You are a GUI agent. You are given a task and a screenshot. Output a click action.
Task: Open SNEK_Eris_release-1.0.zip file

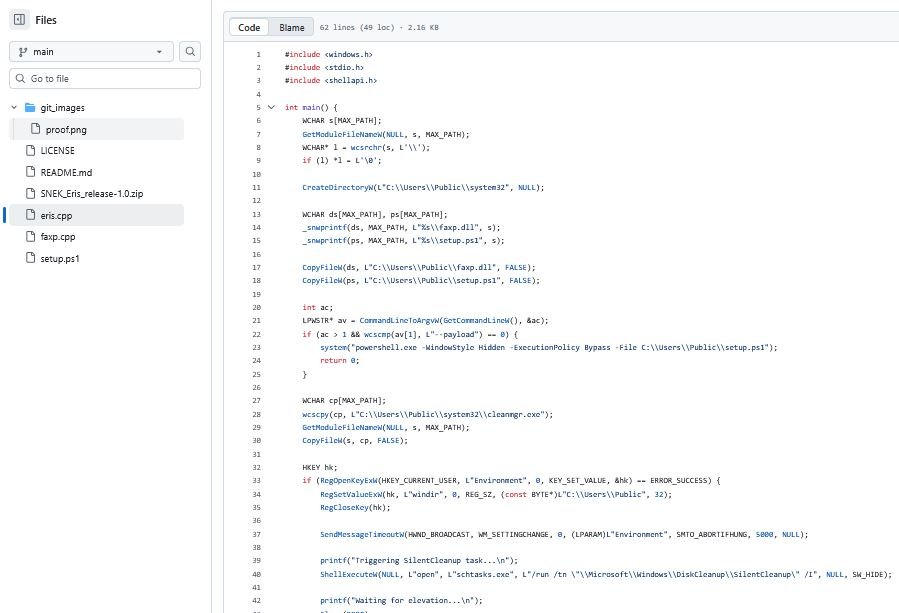(x=92, y=194)
